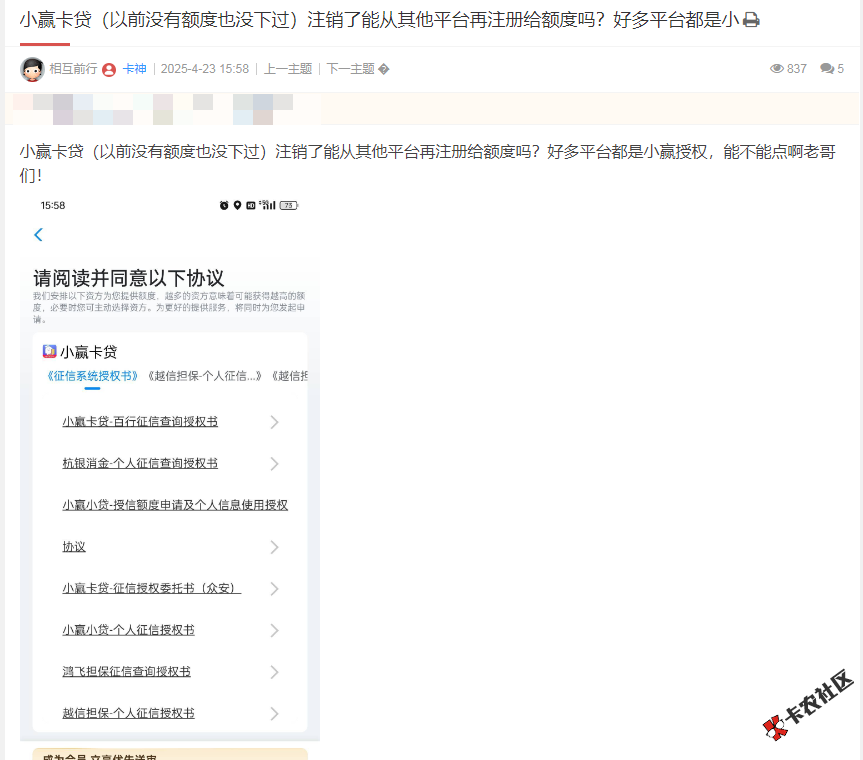Click the battery indicator in the status bar
The image size is (863, 760).
[x=286, y=205]
